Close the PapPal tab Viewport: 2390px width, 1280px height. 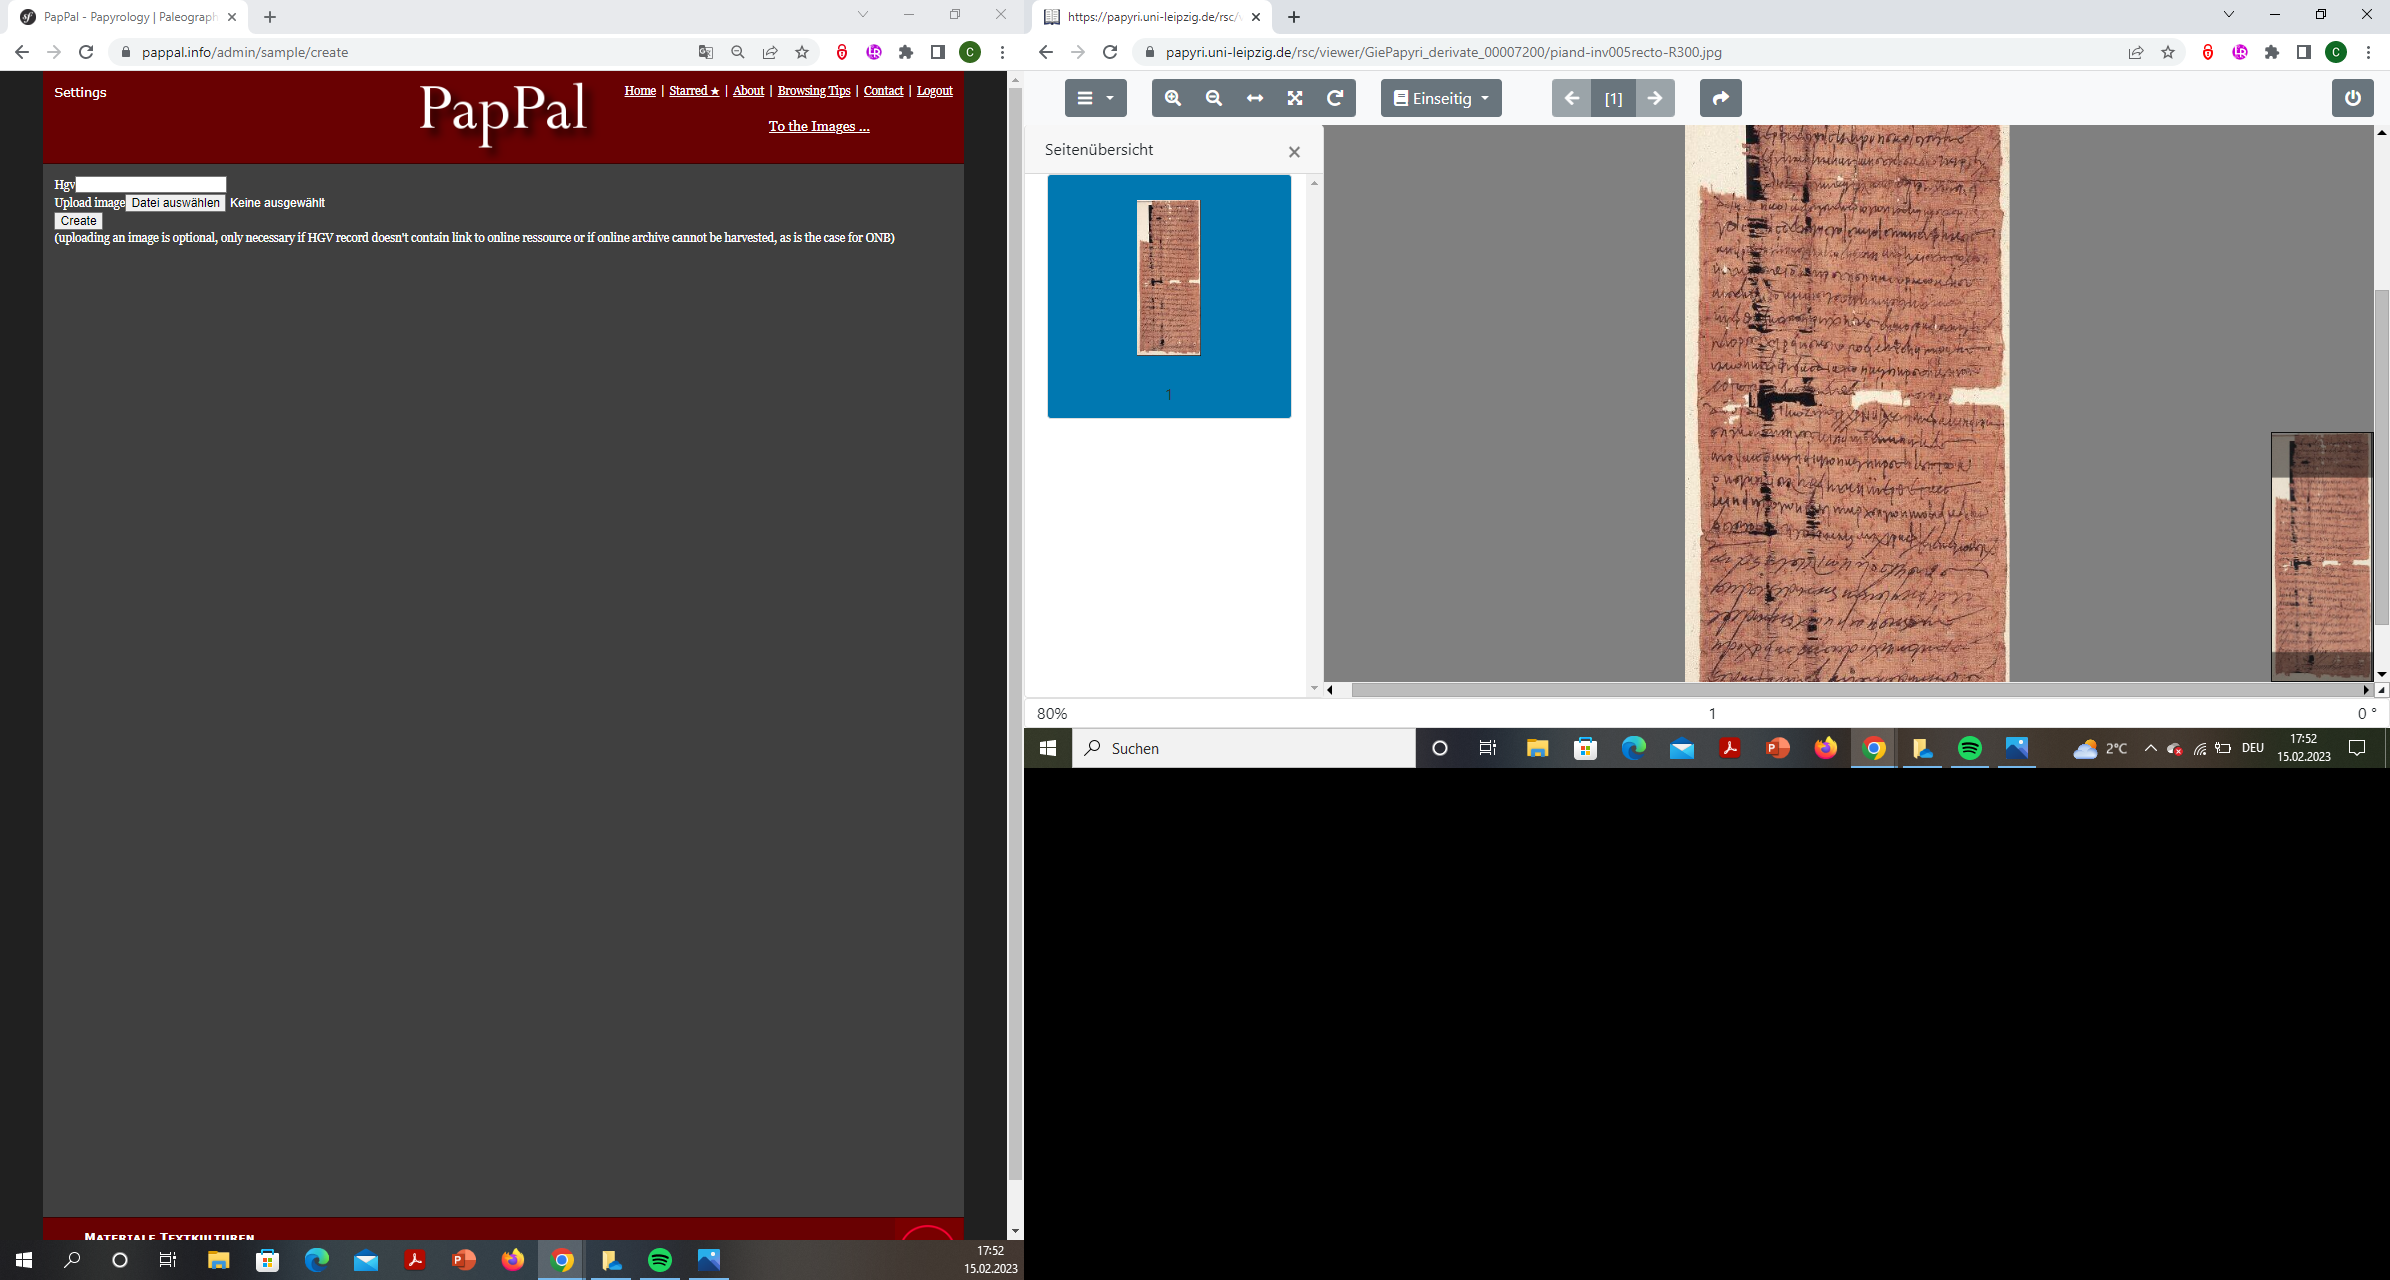(x=232, y=17)
